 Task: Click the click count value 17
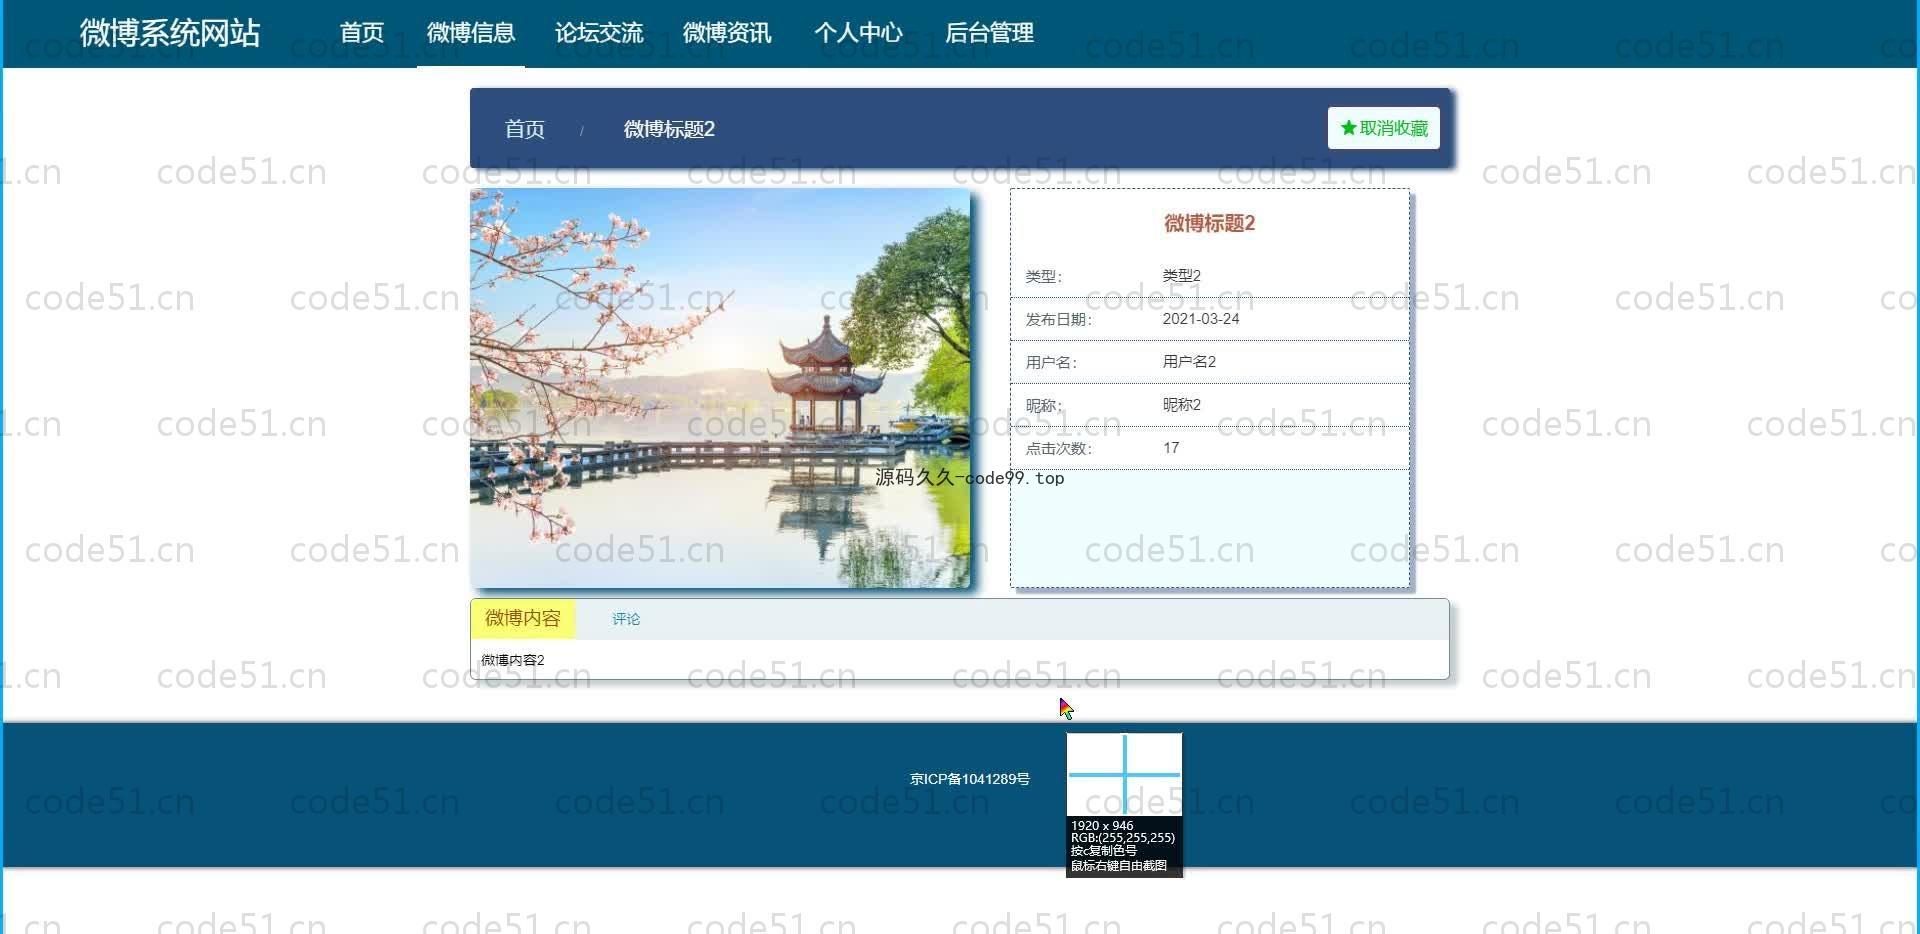[1171, 447]
